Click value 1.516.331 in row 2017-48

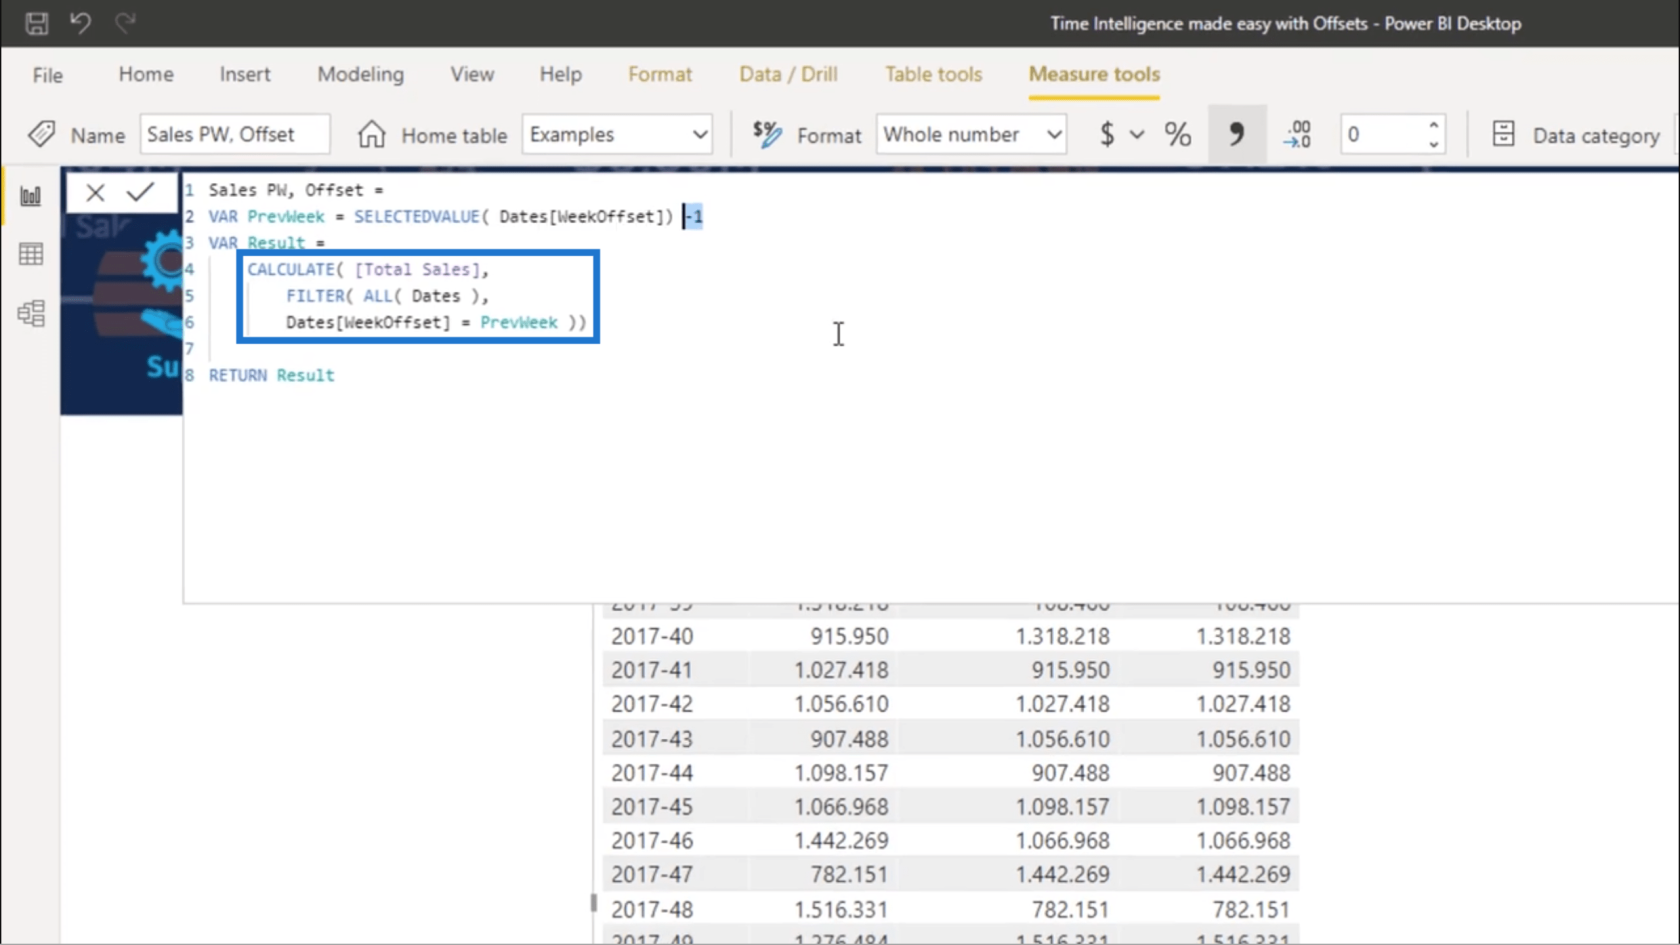click(841, 910)
